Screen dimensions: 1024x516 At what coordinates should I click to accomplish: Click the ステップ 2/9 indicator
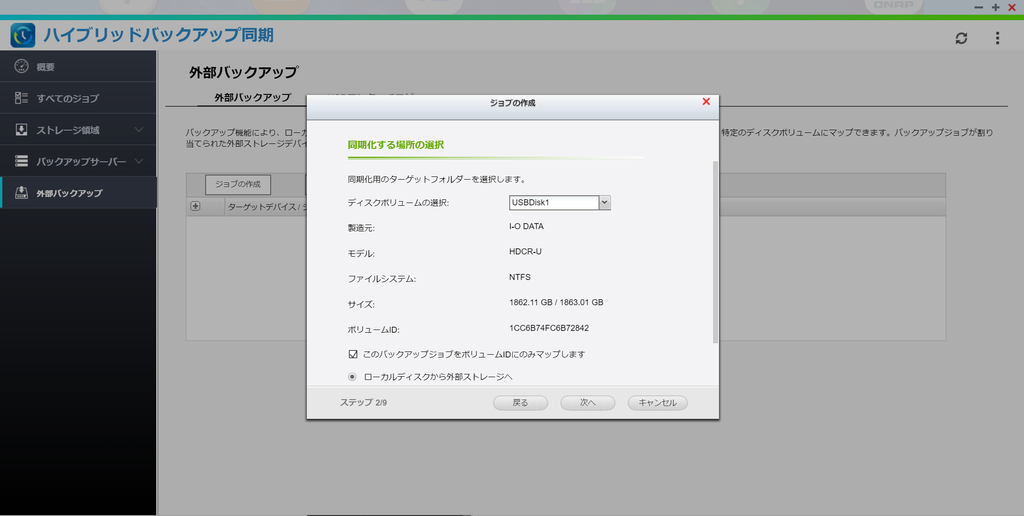click(363, 403)
